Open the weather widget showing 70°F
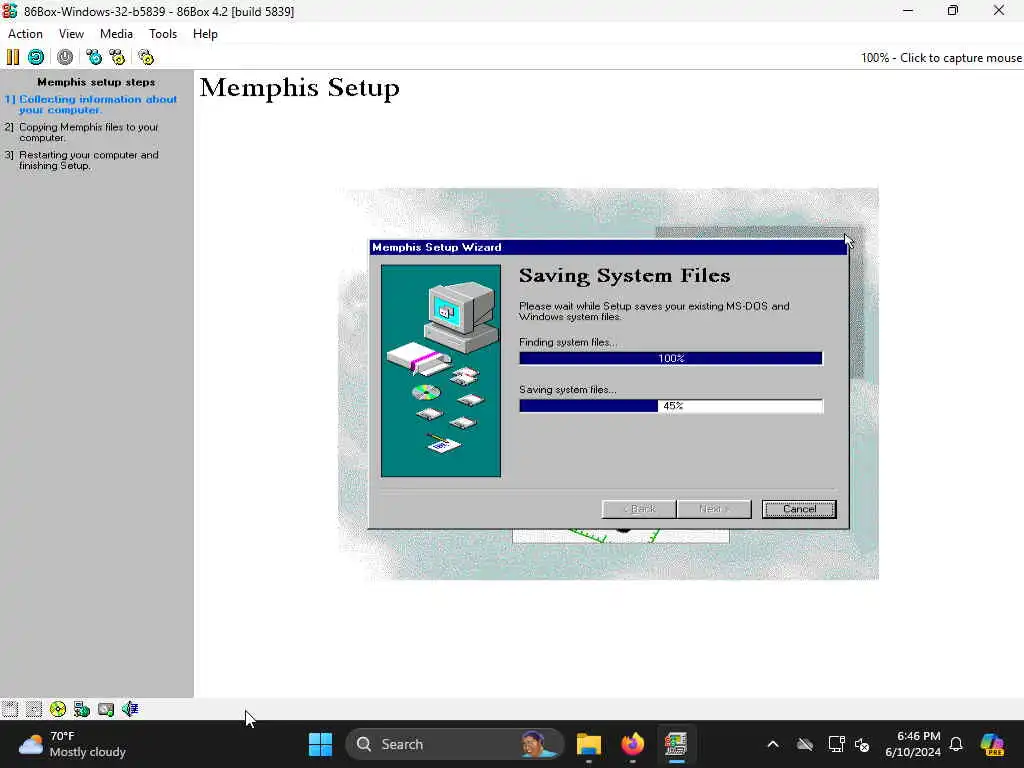The image size is (1024, 768). (x=72, y=744)
